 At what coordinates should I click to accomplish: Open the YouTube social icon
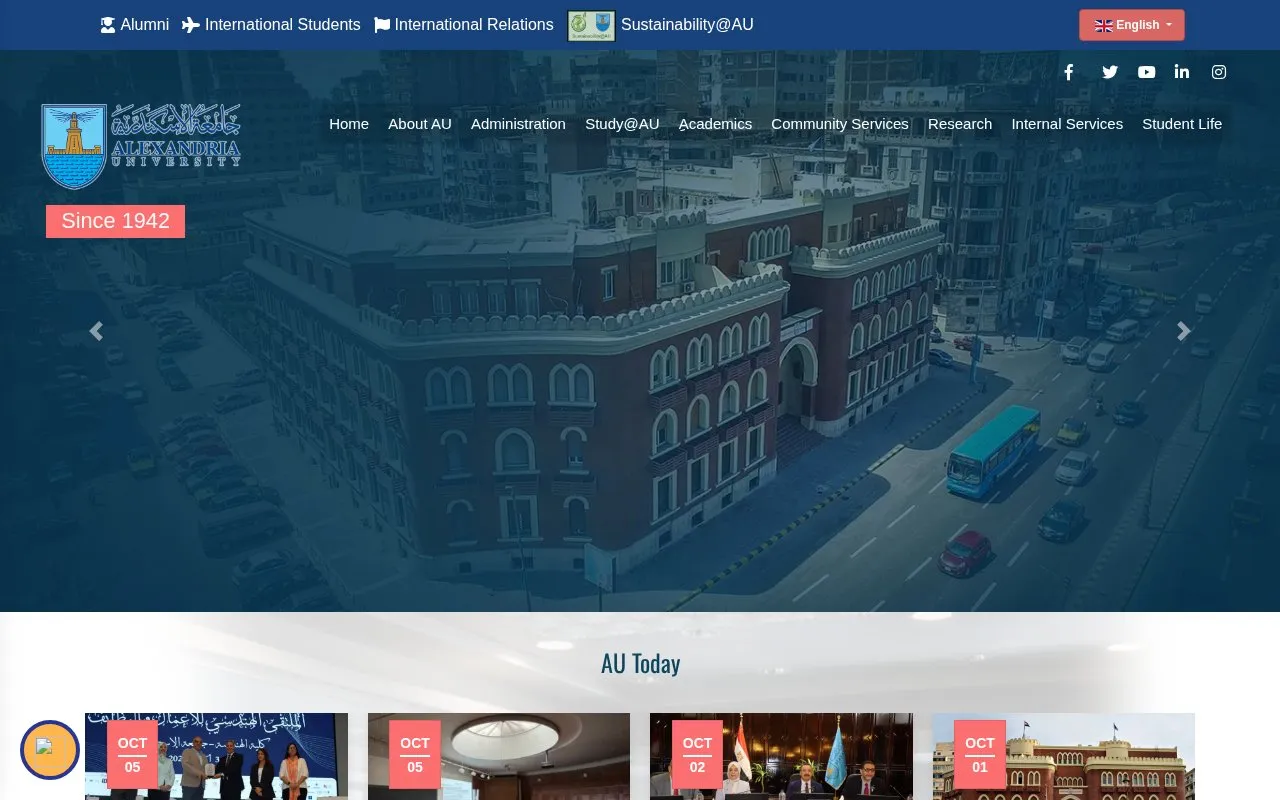coord(1146,72)
